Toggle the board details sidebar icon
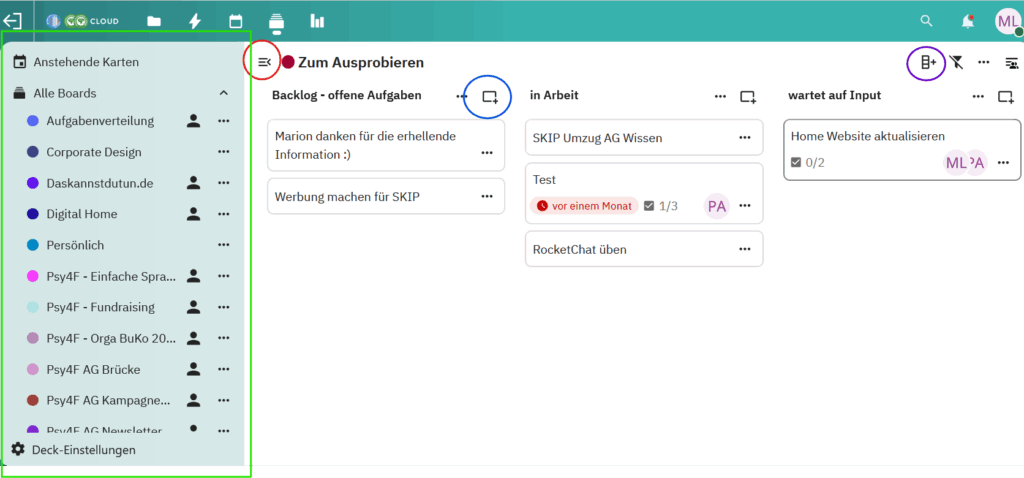 pos(1011,62)
